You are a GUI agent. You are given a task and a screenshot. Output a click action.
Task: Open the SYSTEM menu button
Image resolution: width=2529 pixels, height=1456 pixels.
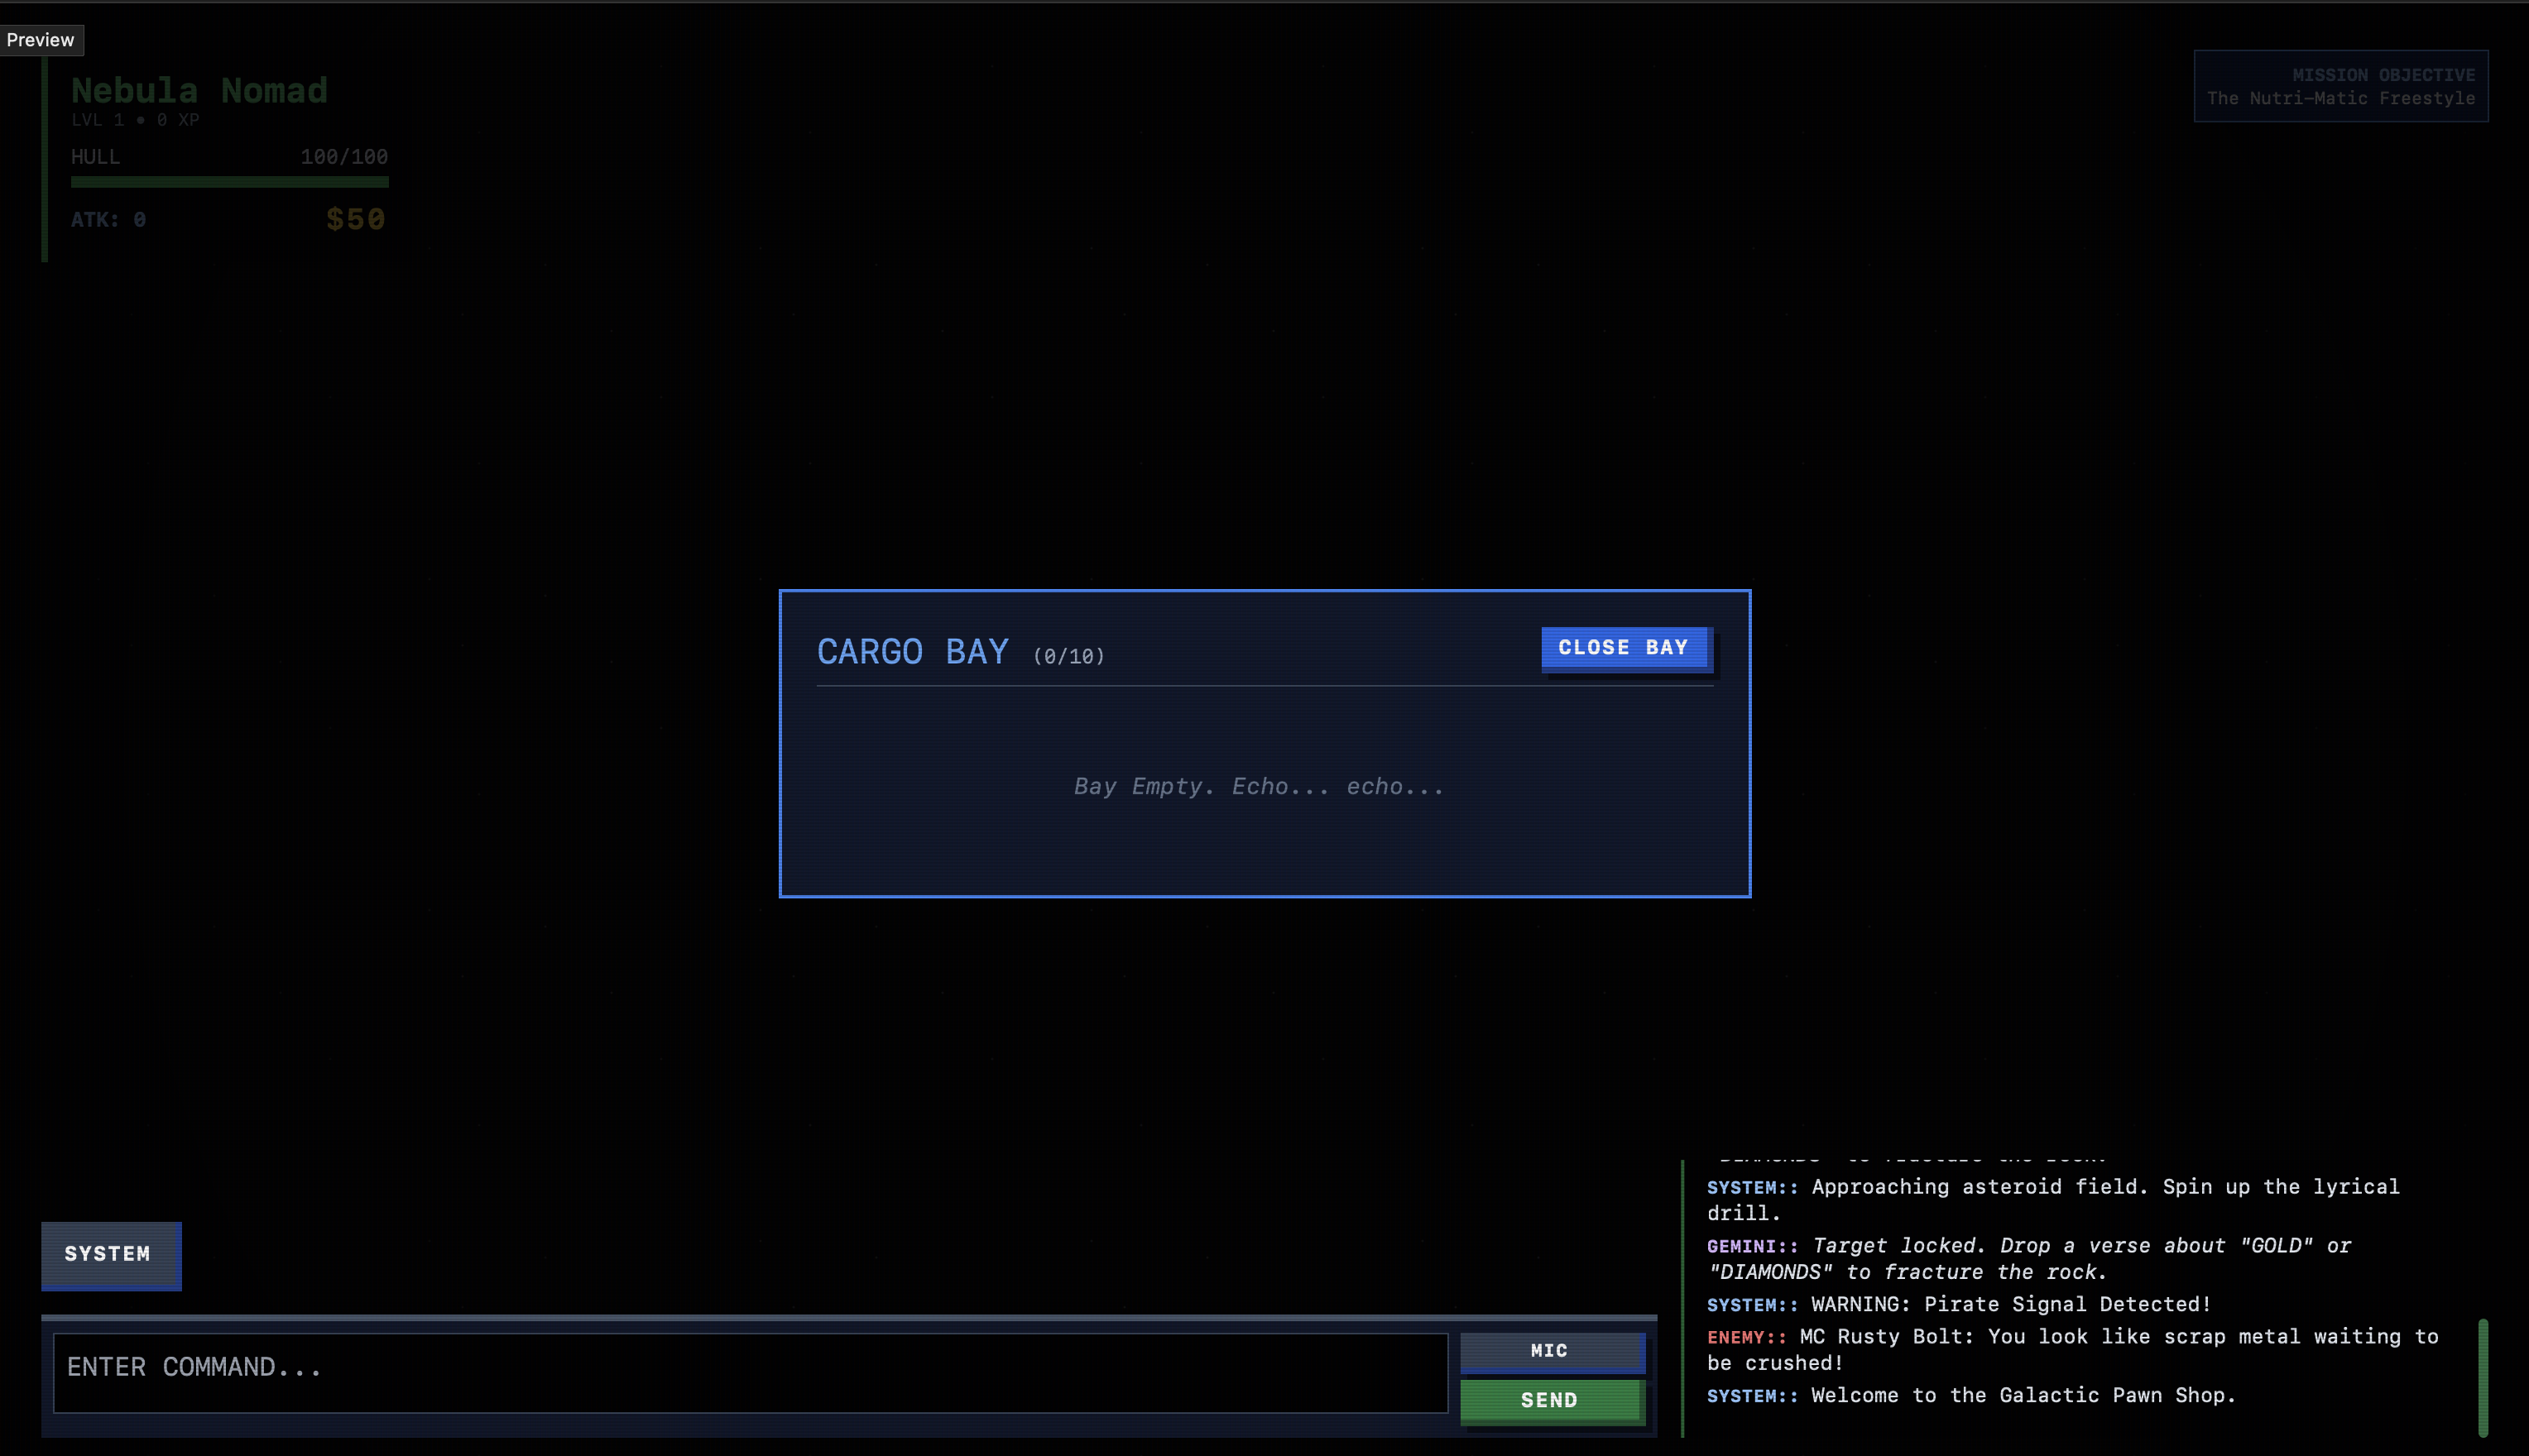[x=109, y=1254]
